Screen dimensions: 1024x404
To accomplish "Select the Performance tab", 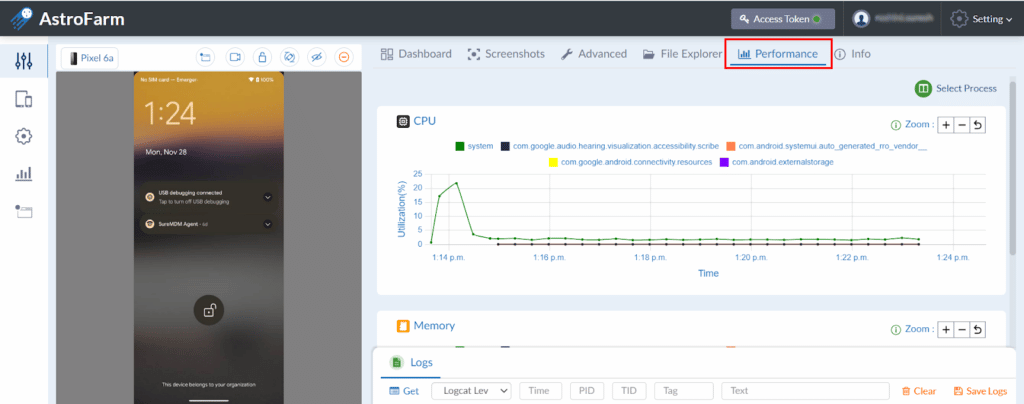I will click(778, 54).
